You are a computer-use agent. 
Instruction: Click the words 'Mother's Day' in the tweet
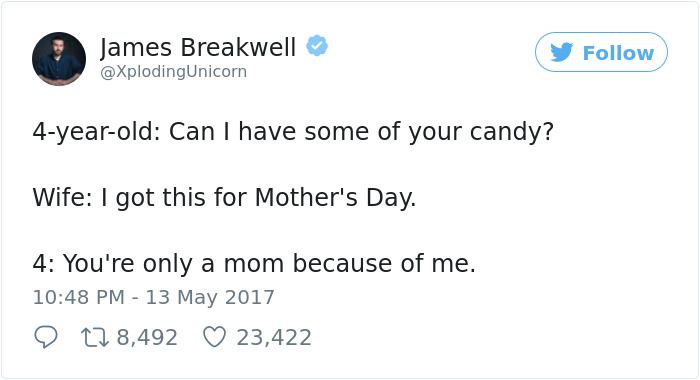[335, 197]
